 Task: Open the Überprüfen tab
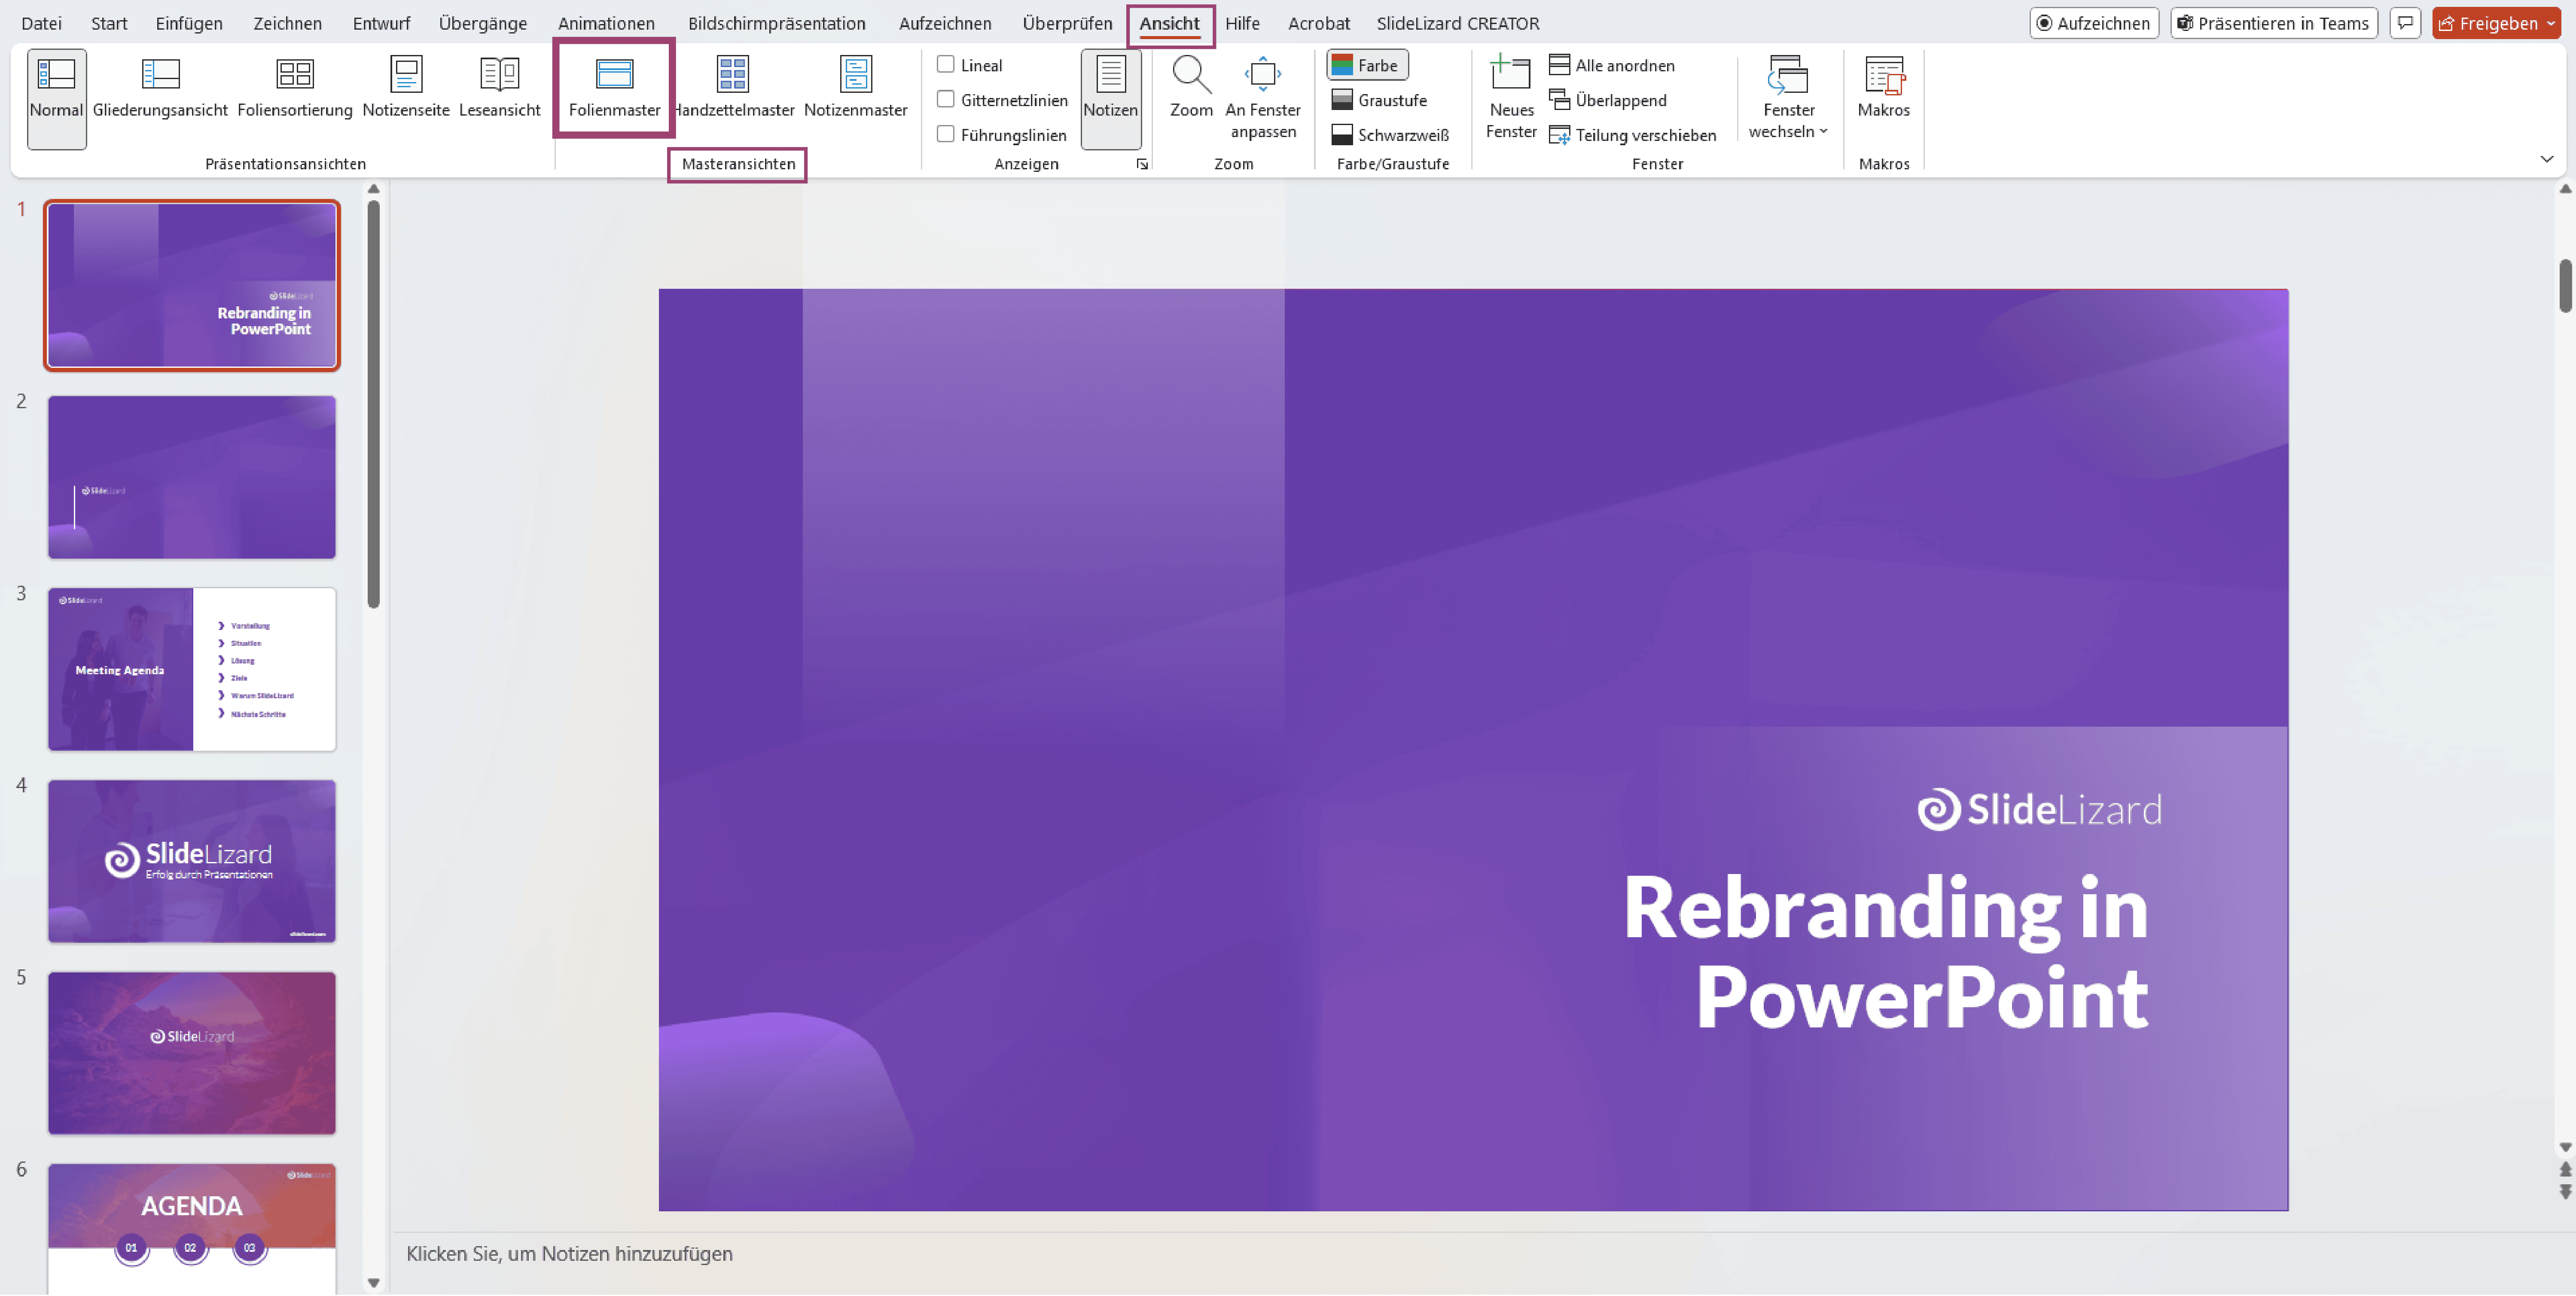point(1067,23)
